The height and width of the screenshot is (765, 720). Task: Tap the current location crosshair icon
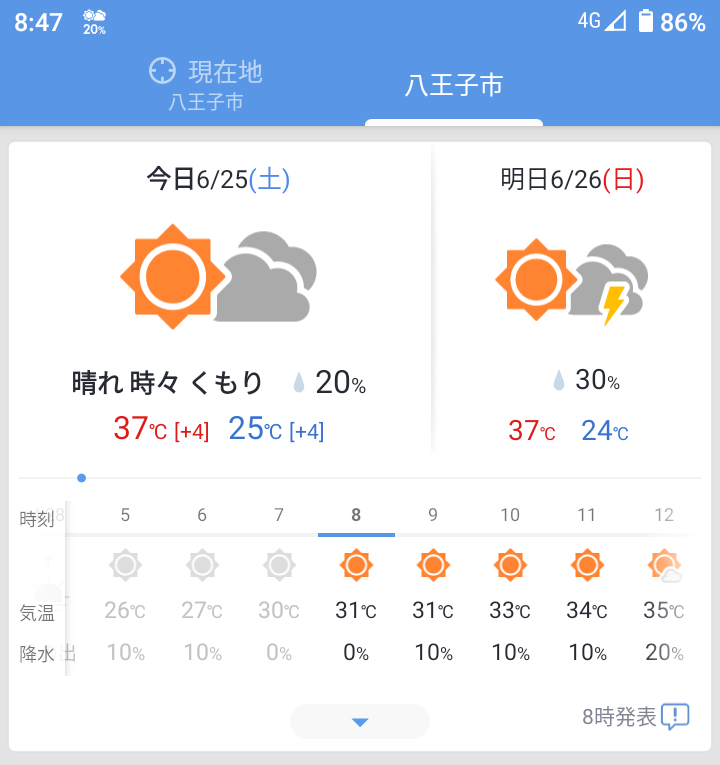(x=162, y=71)
